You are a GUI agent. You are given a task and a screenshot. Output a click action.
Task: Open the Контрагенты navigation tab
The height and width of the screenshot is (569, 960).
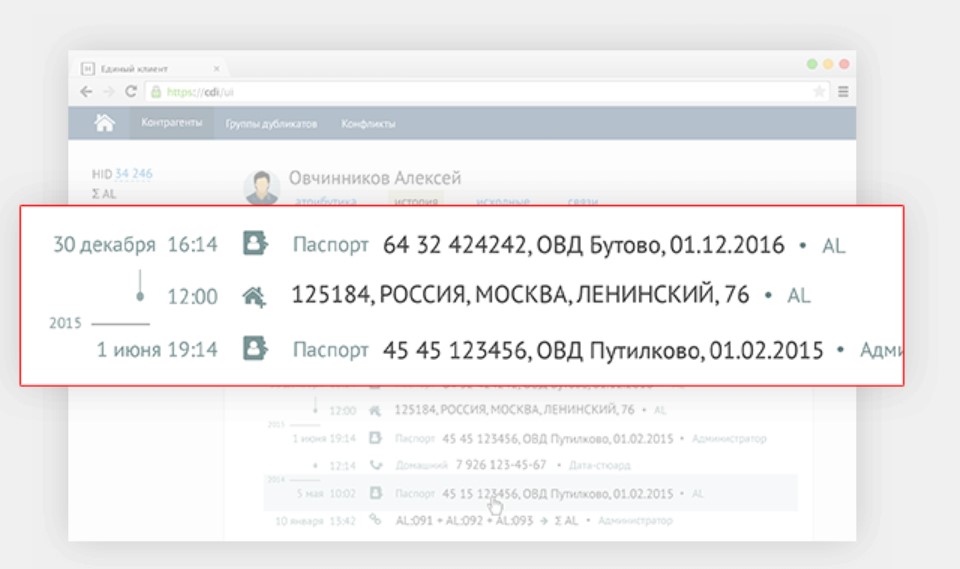(x=171, y=122)
